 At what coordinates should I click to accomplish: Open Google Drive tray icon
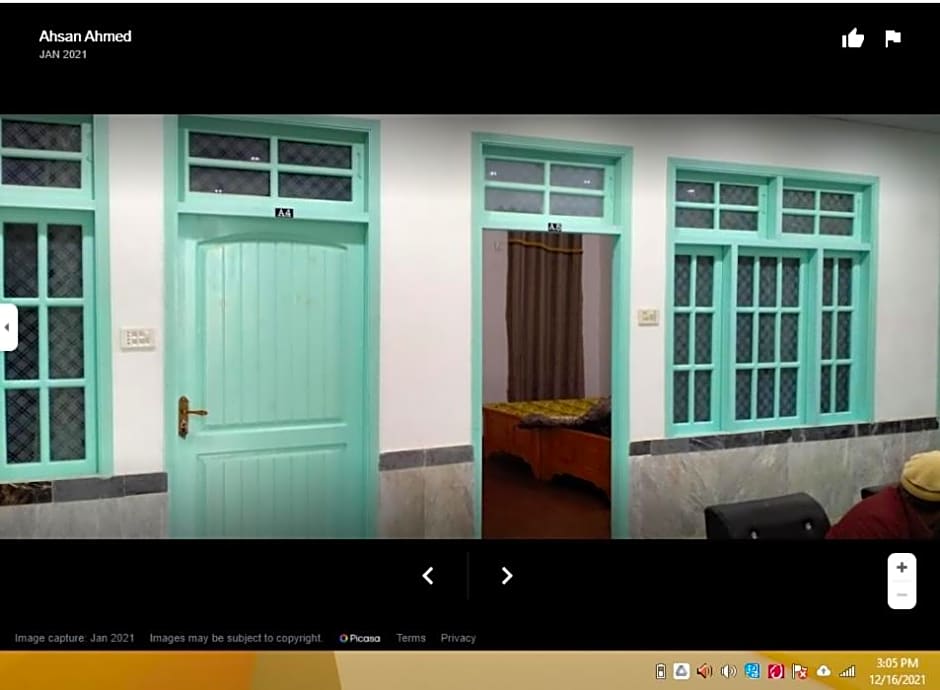(x=681, y=671)
